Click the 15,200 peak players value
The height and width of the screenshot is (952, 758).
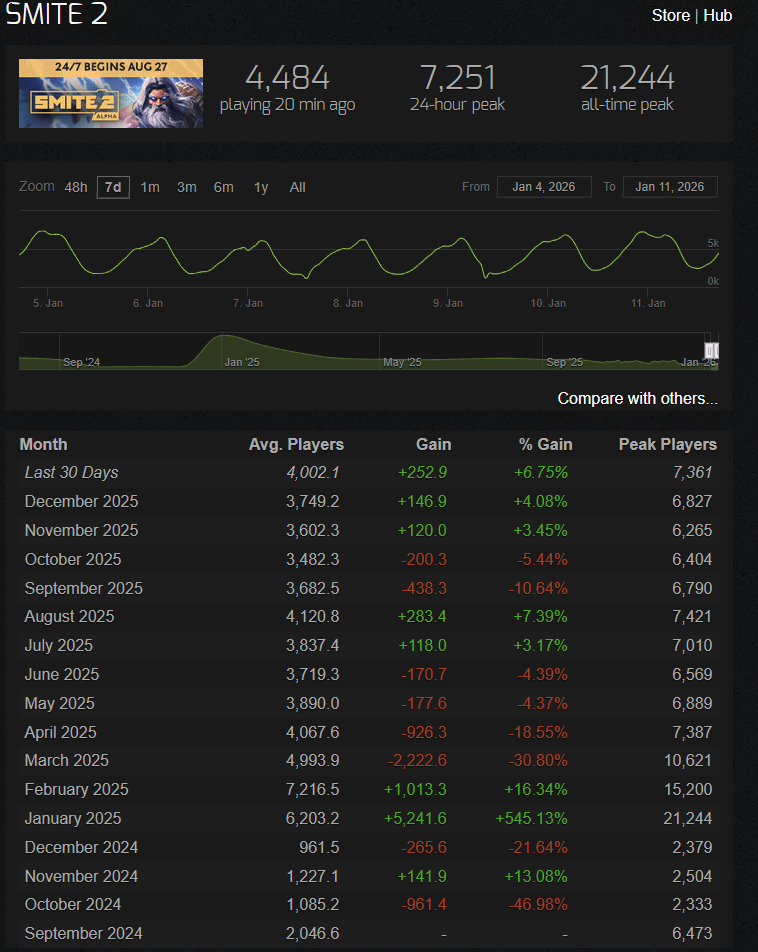[x=688, y=789]
